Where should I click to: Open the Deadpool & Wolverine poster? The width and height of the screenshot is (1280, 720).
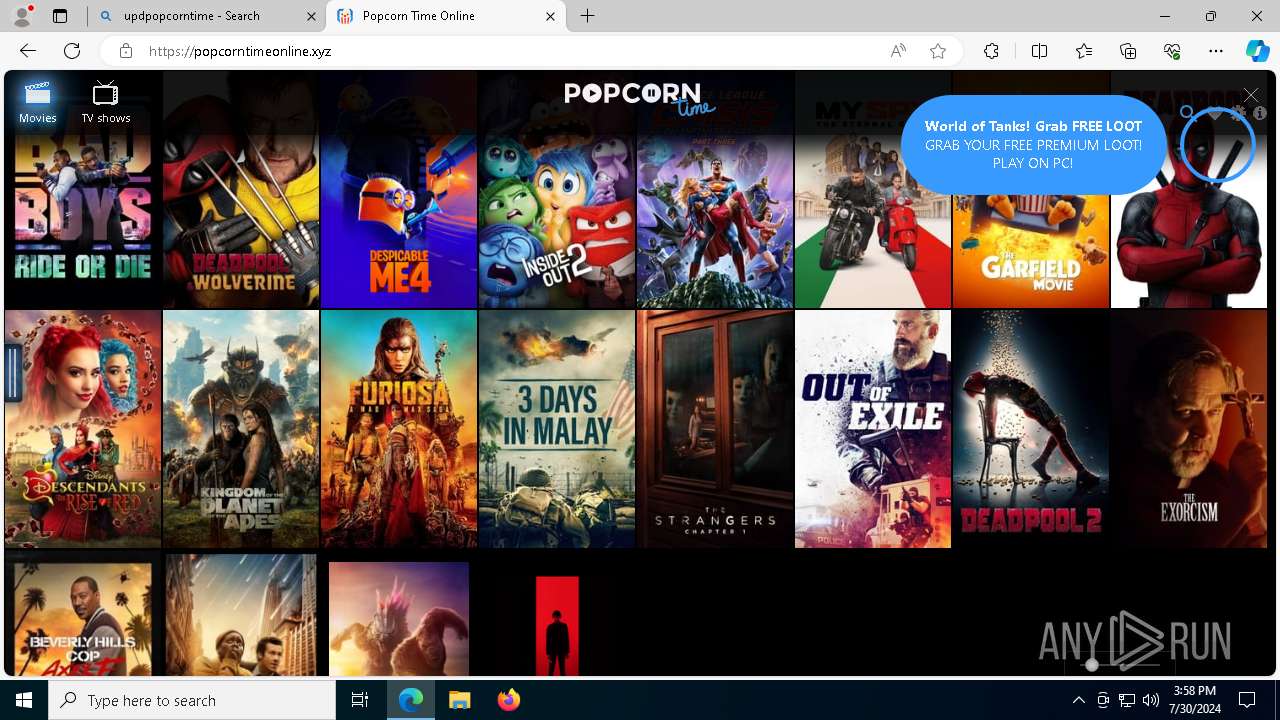[x=241, y=190]
